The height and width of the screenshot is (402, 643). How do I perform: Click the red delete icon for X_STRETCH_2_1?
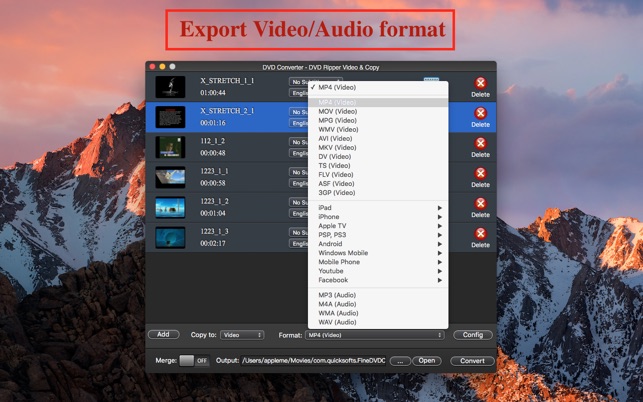[480, 114]
